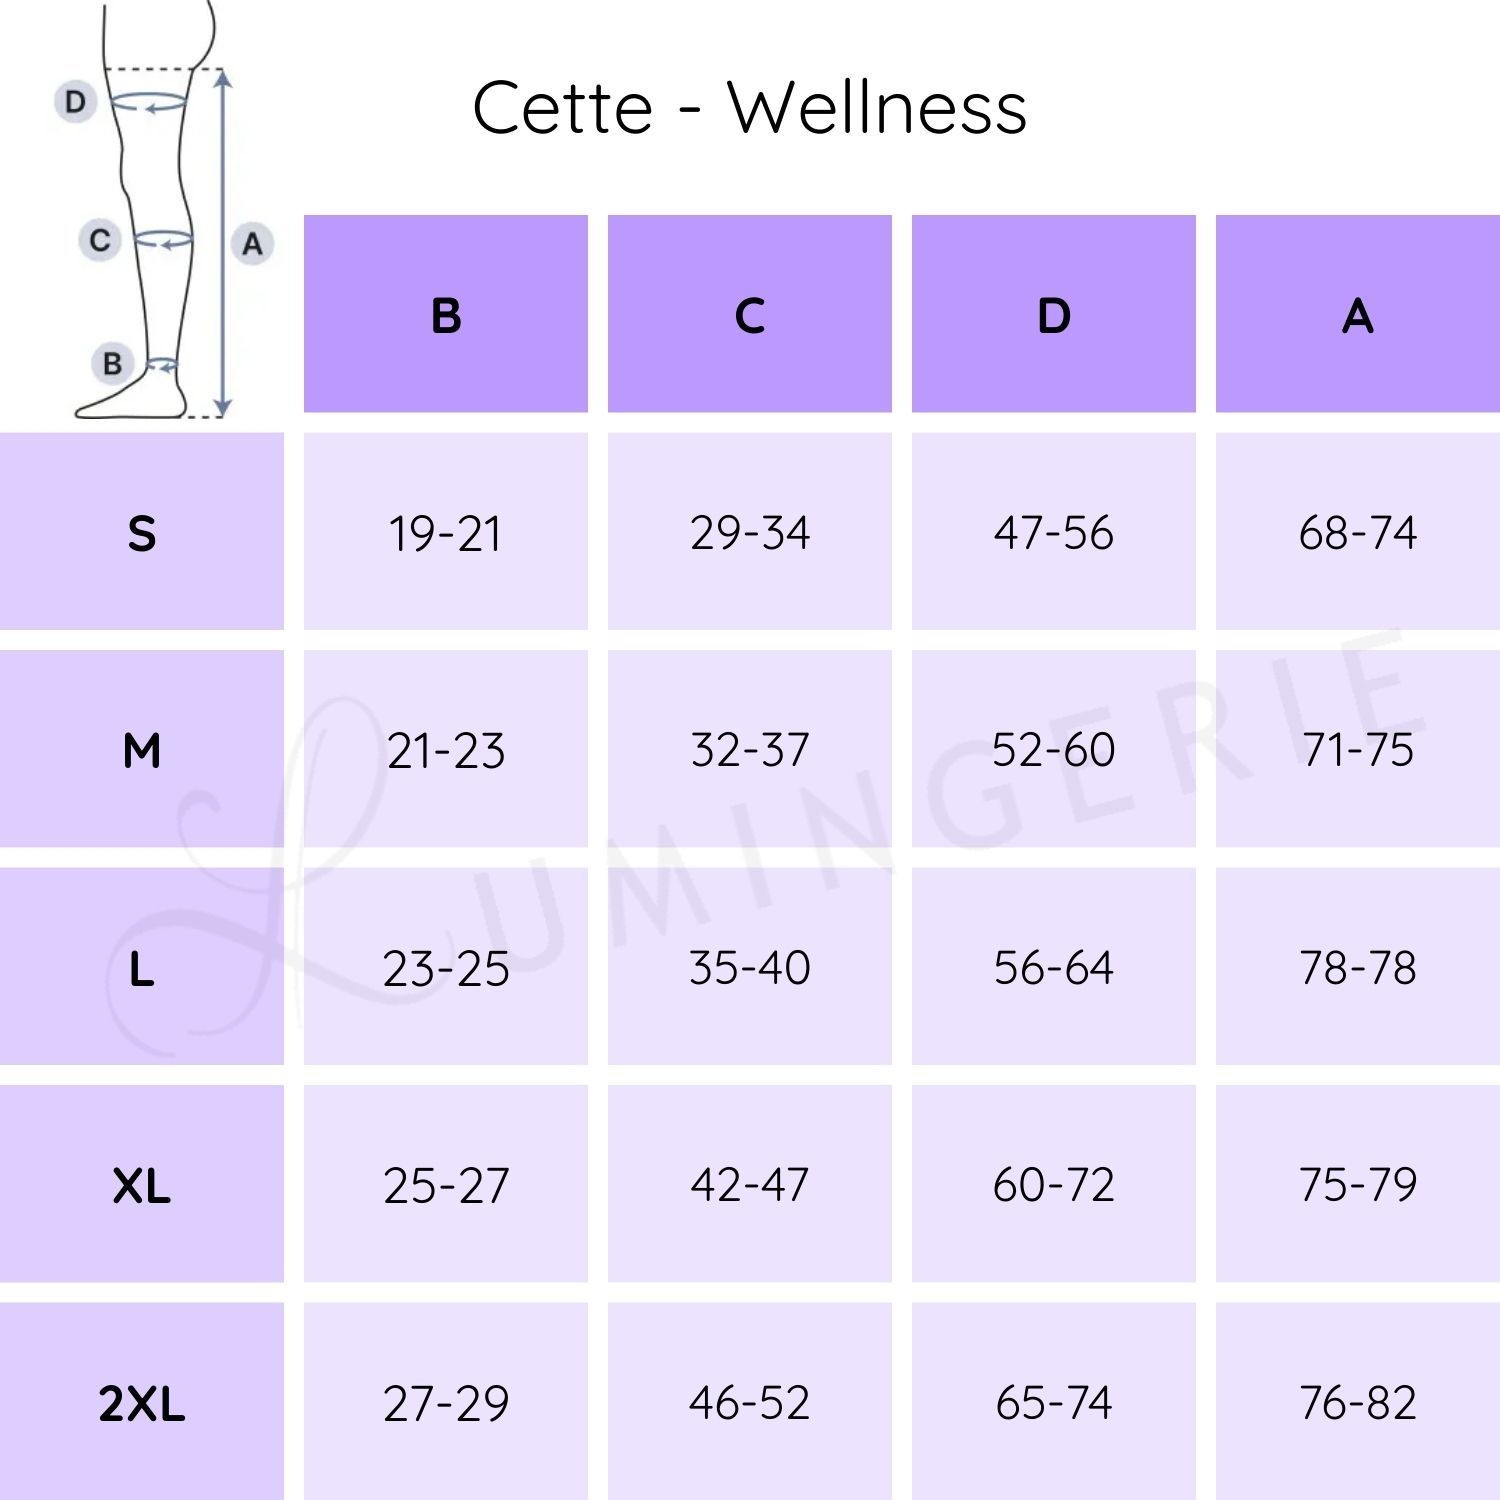Click the B circle marker near the ankle
The width and height of the screenshot is (1500, 1500).
112,364
